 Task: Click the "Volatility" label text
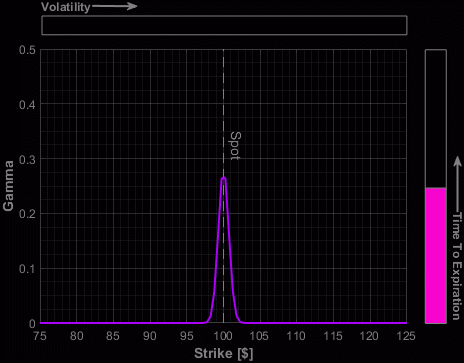point(66,7)
